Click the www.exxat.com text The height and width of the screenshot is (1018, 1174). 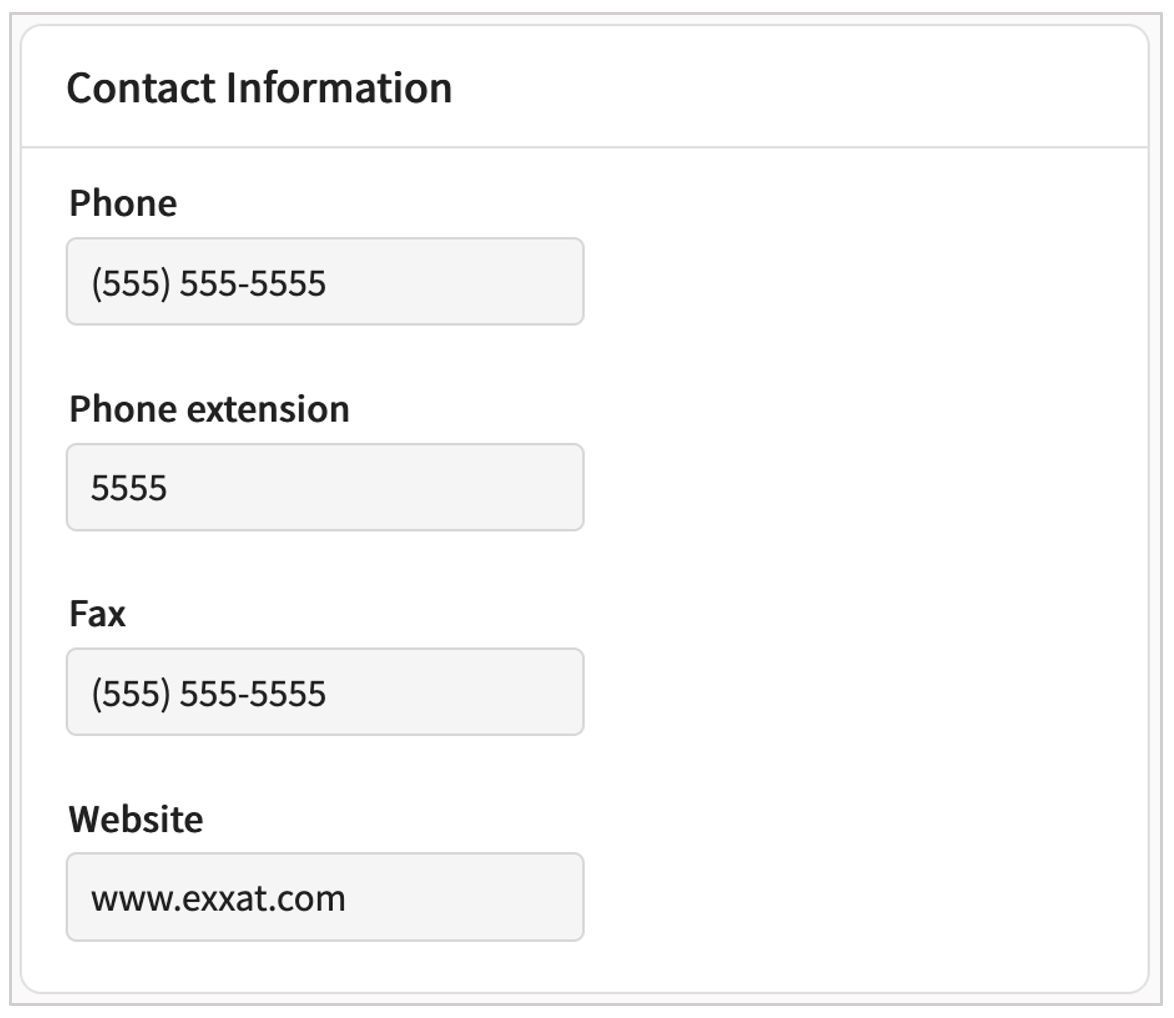coord(218,898)
